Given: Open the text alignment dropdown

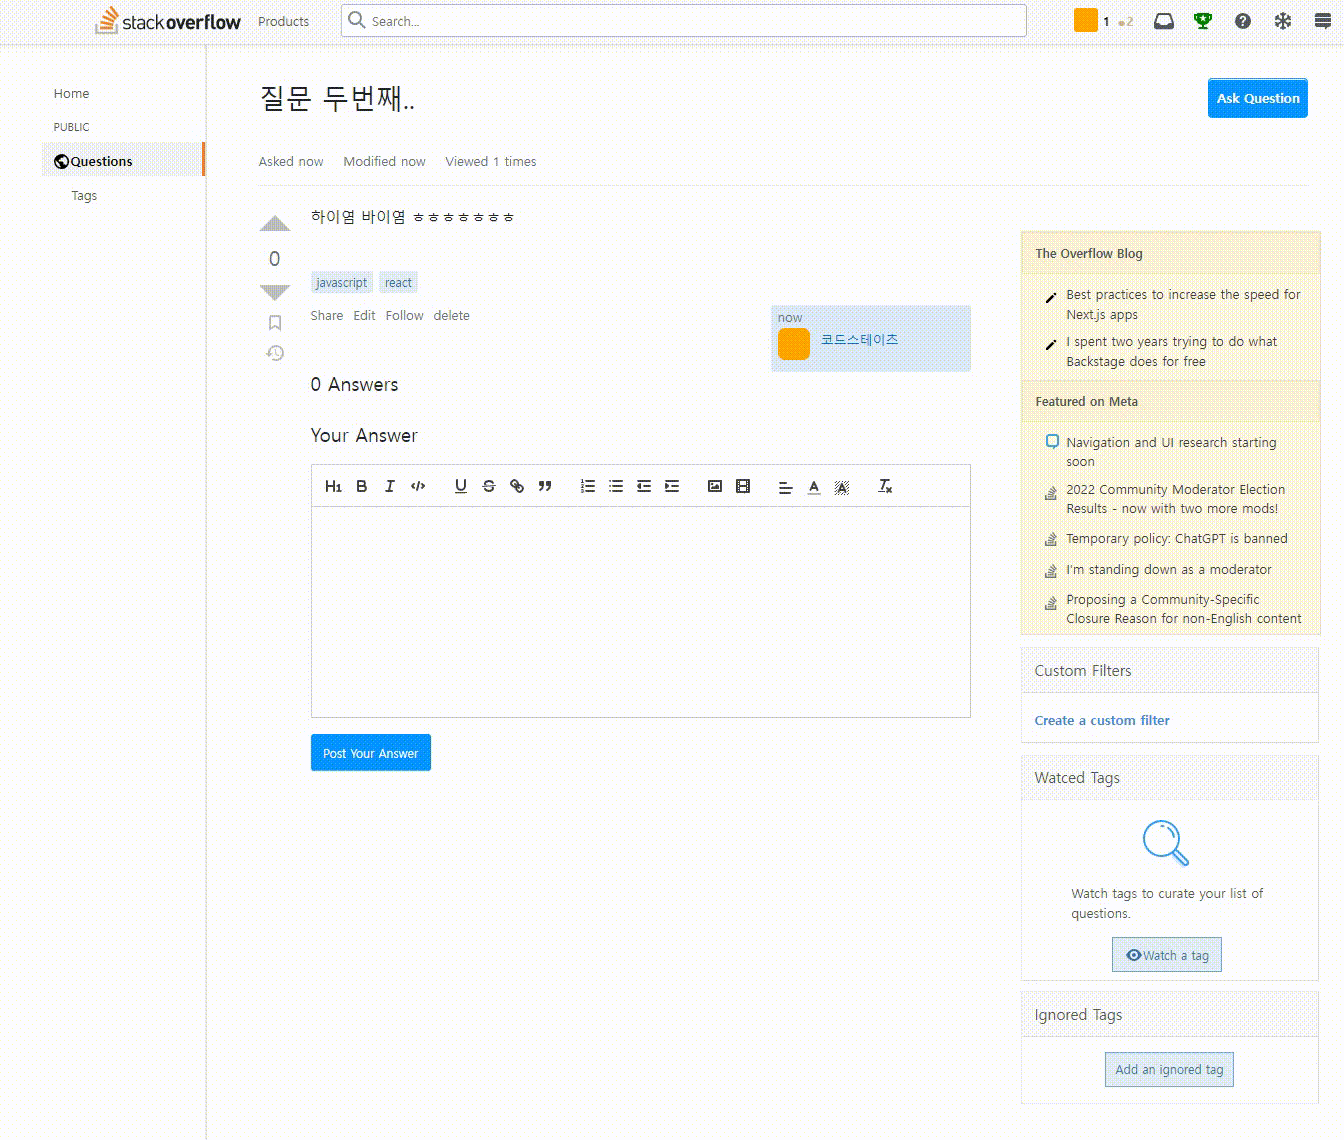Looking at the screenshot, I should tap(786, 487).
